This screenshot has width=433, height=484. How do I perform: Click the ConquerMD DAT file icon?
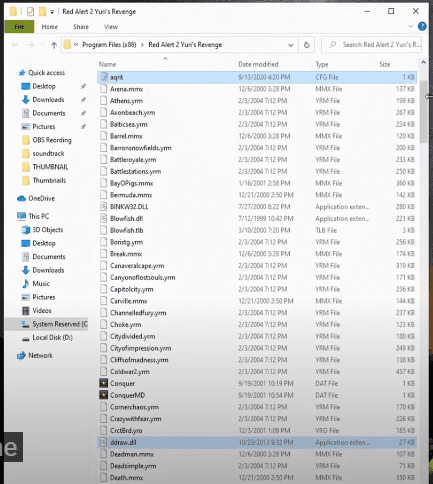(x=104, y=395)
